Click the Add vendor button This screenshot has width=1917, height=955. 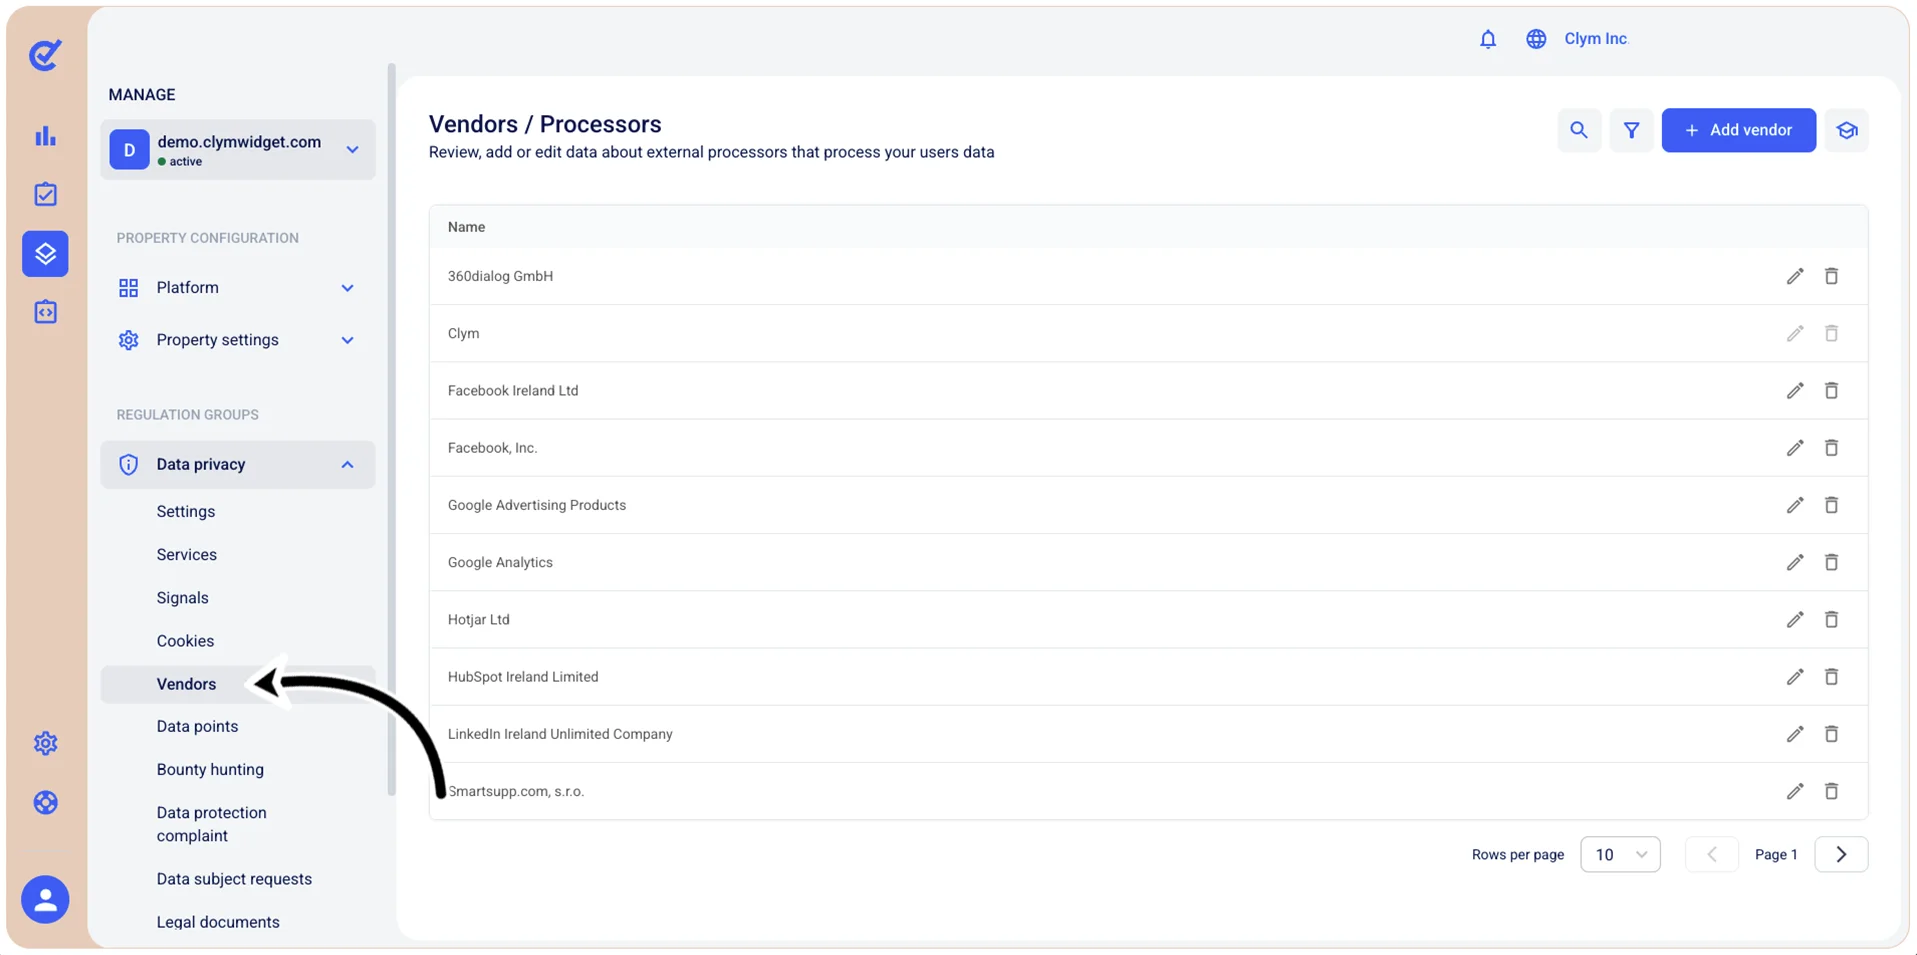click(1738, 130)
